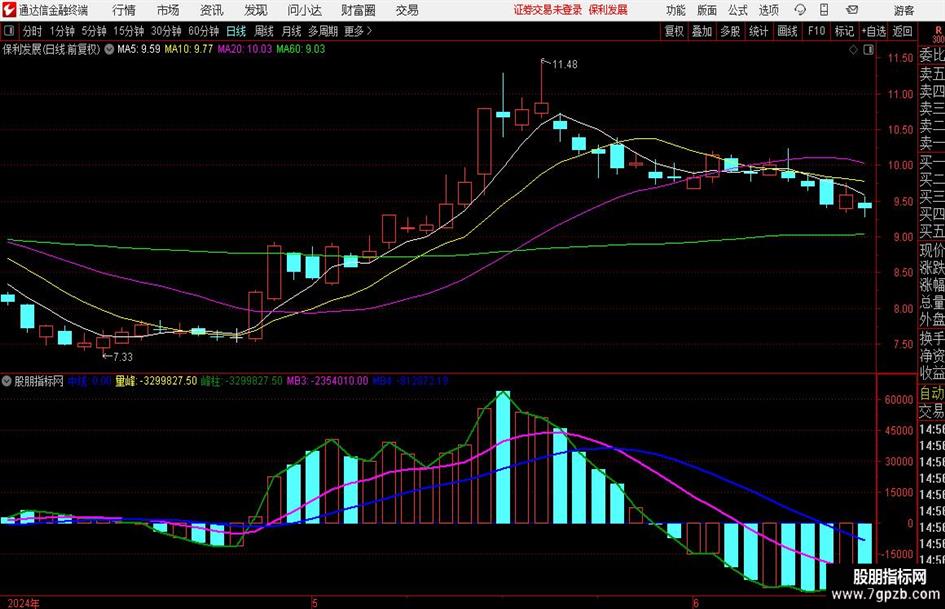This screenshot has height=609, width=945.
Task: Toggle the left sidebar panel icon
Action: (9, 31)
